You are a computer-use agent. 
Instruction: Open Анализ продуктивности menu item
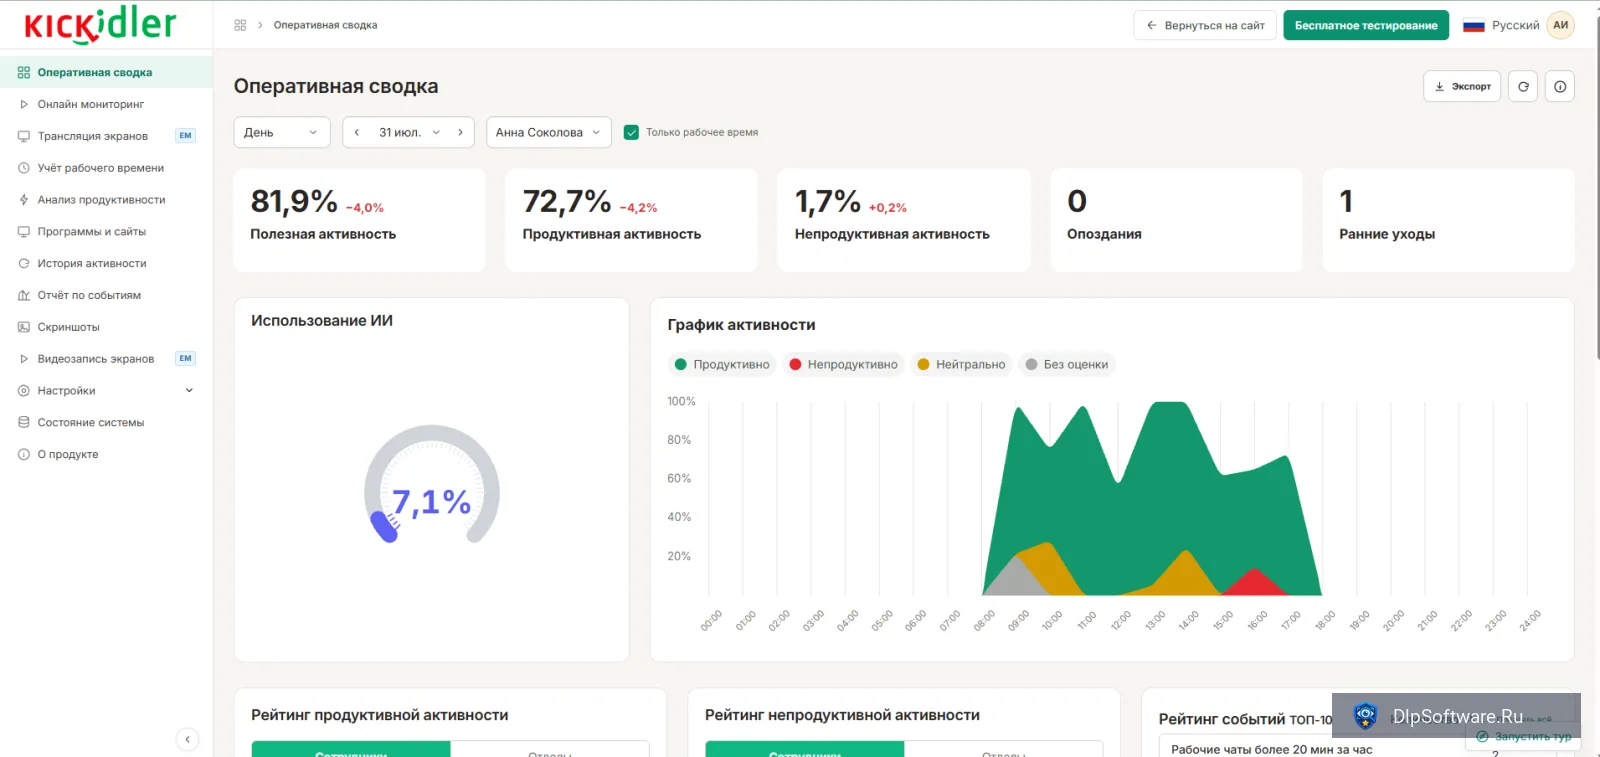coord(106,200)
